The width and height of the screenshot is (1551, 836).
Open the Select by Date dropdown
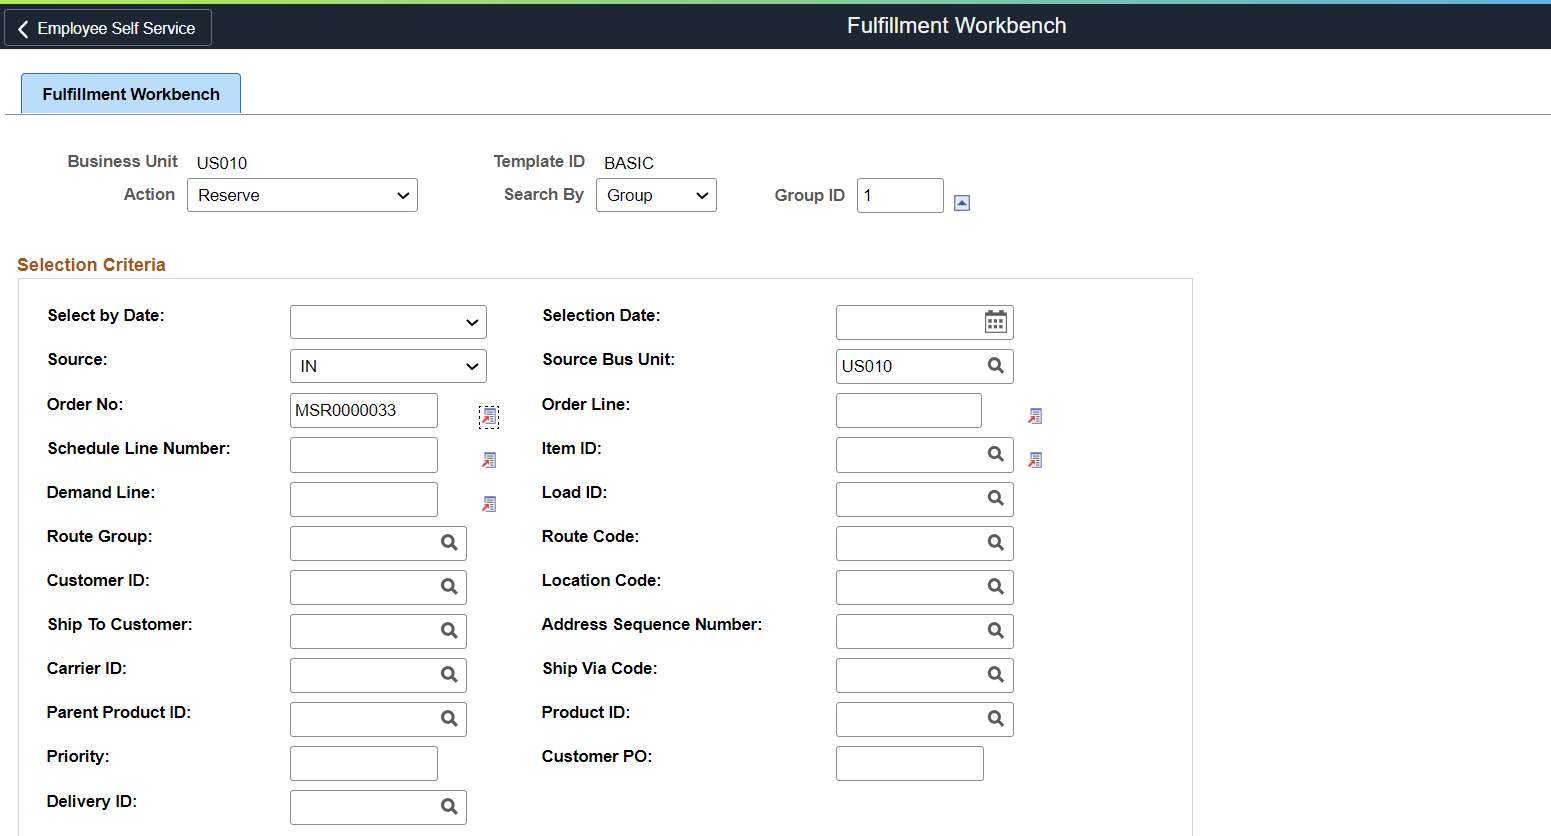[x=388, y=322]
